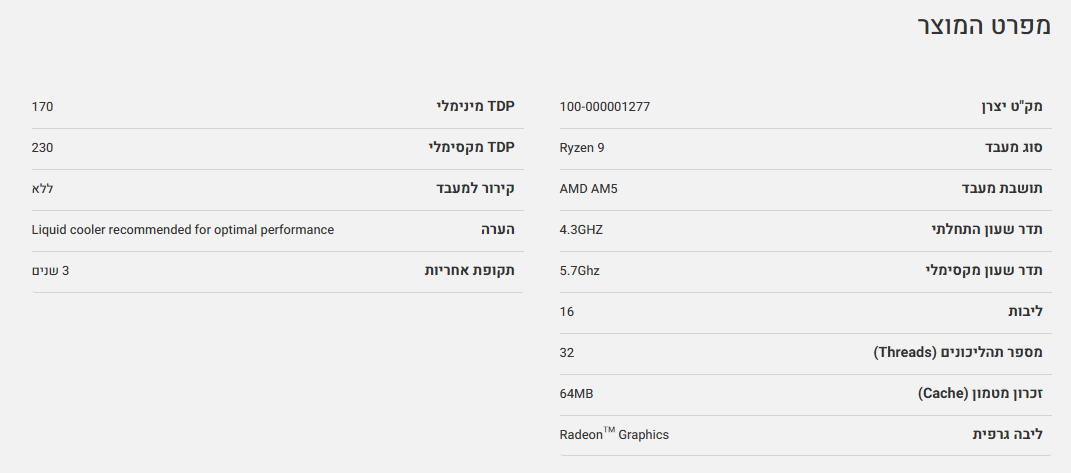
Task: Click the 'AMD AM5' socket value
Action: 589,188
